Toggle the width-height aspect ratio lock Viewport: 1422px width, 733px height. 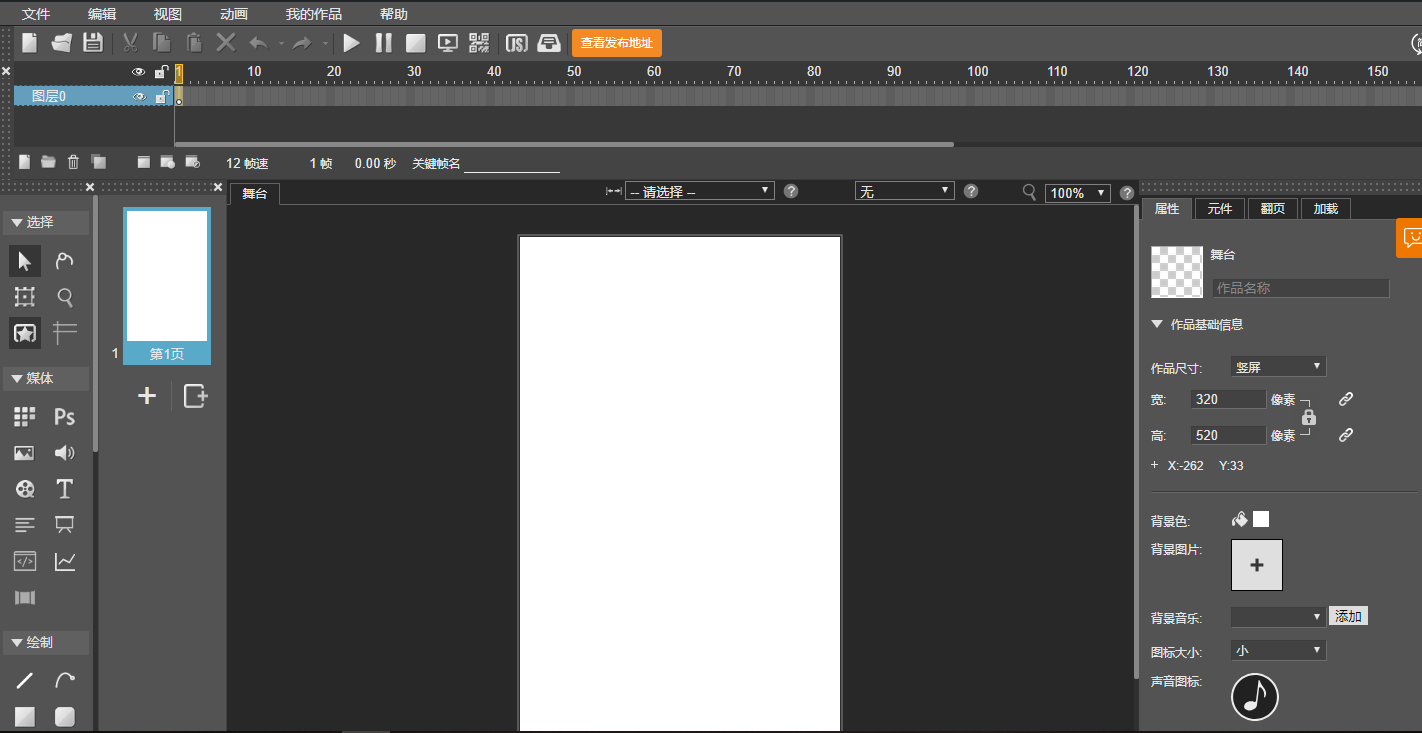(1309, 417)
